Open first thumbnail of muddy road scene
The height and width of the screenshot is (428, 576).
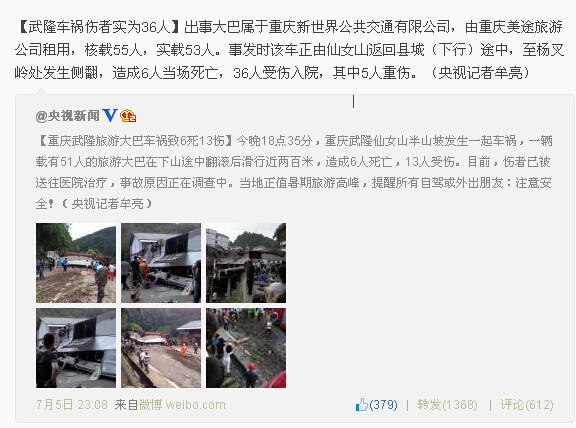click(x=76, y=263)
